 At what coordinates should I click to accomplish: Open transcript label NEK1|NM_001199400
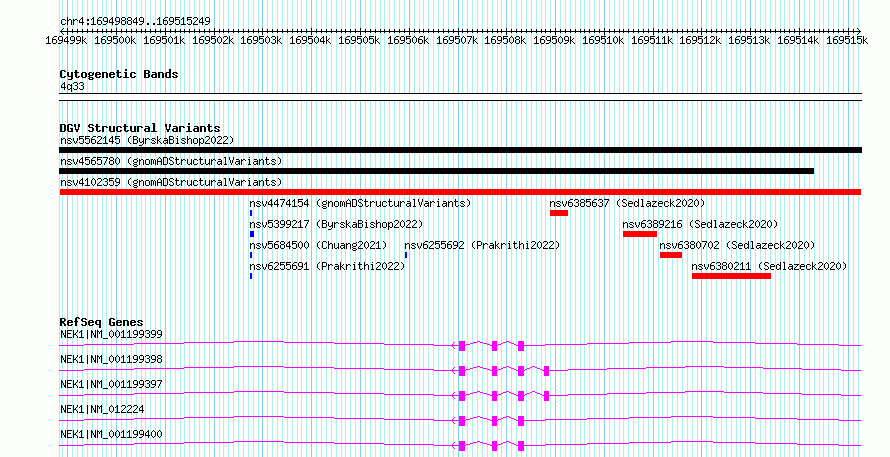[111, 434]
